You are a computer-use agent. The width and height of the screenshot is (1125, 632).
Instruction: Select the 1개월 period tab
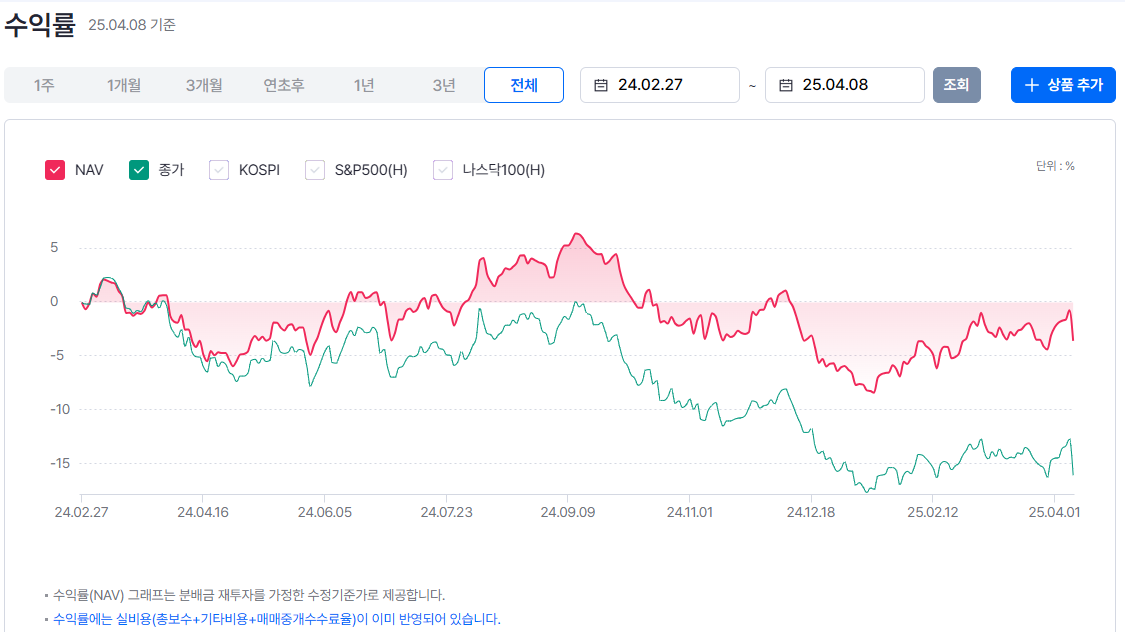click(x=122, y=85)
